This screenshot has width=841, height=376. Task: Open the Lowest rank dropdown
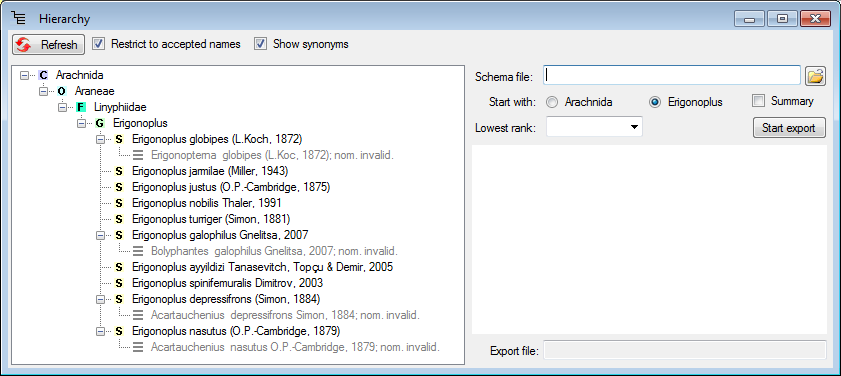pyautogui.click(x=594, y=127)
